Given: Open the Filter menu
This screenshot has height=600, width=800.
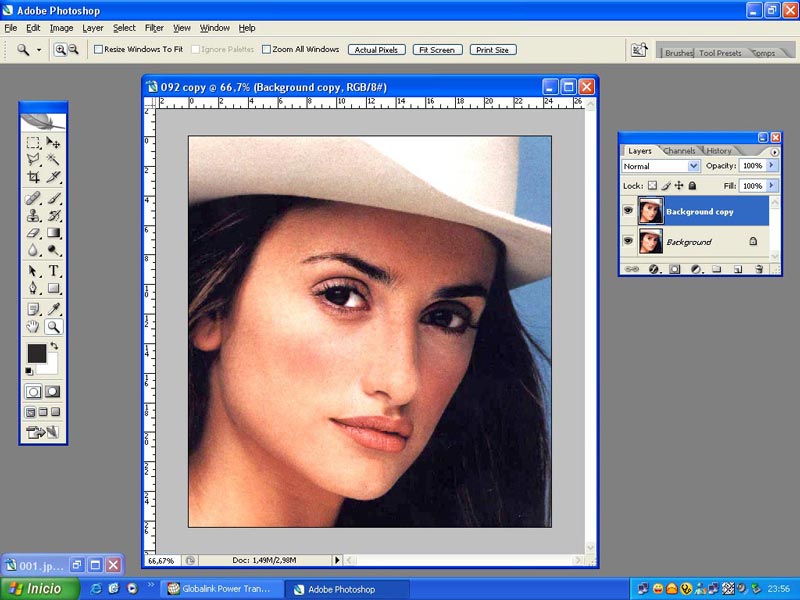Looking at the screenshot, I should coord(154,28).
